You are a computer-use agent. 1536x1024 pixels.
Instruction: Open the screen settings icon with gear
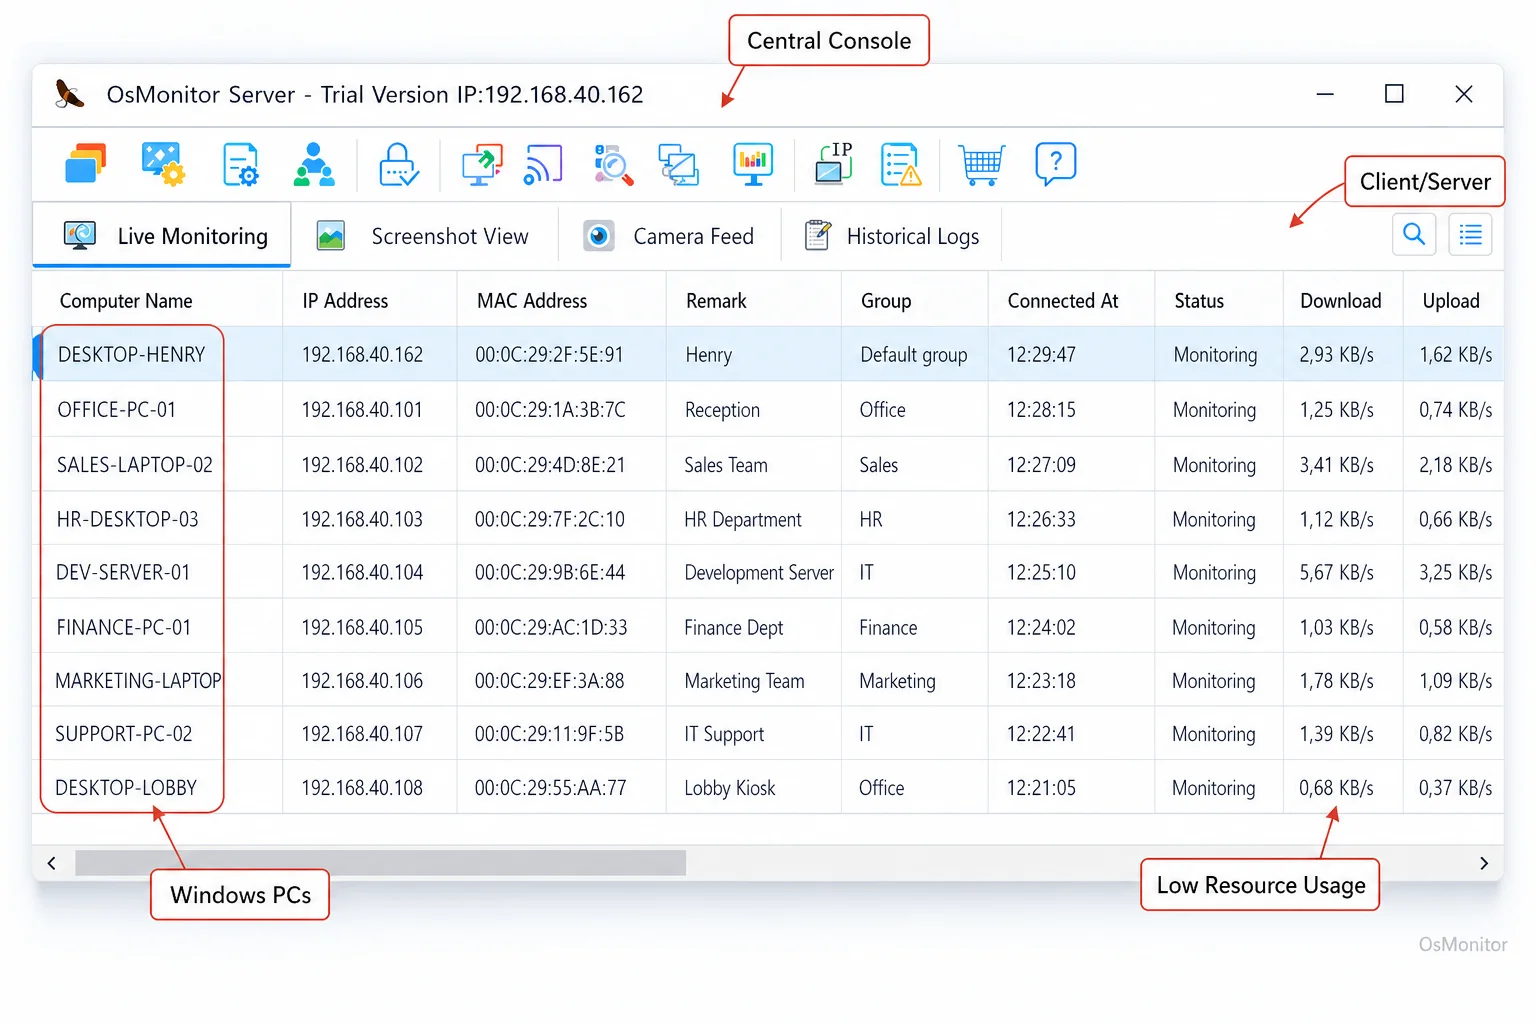[163, 164]
